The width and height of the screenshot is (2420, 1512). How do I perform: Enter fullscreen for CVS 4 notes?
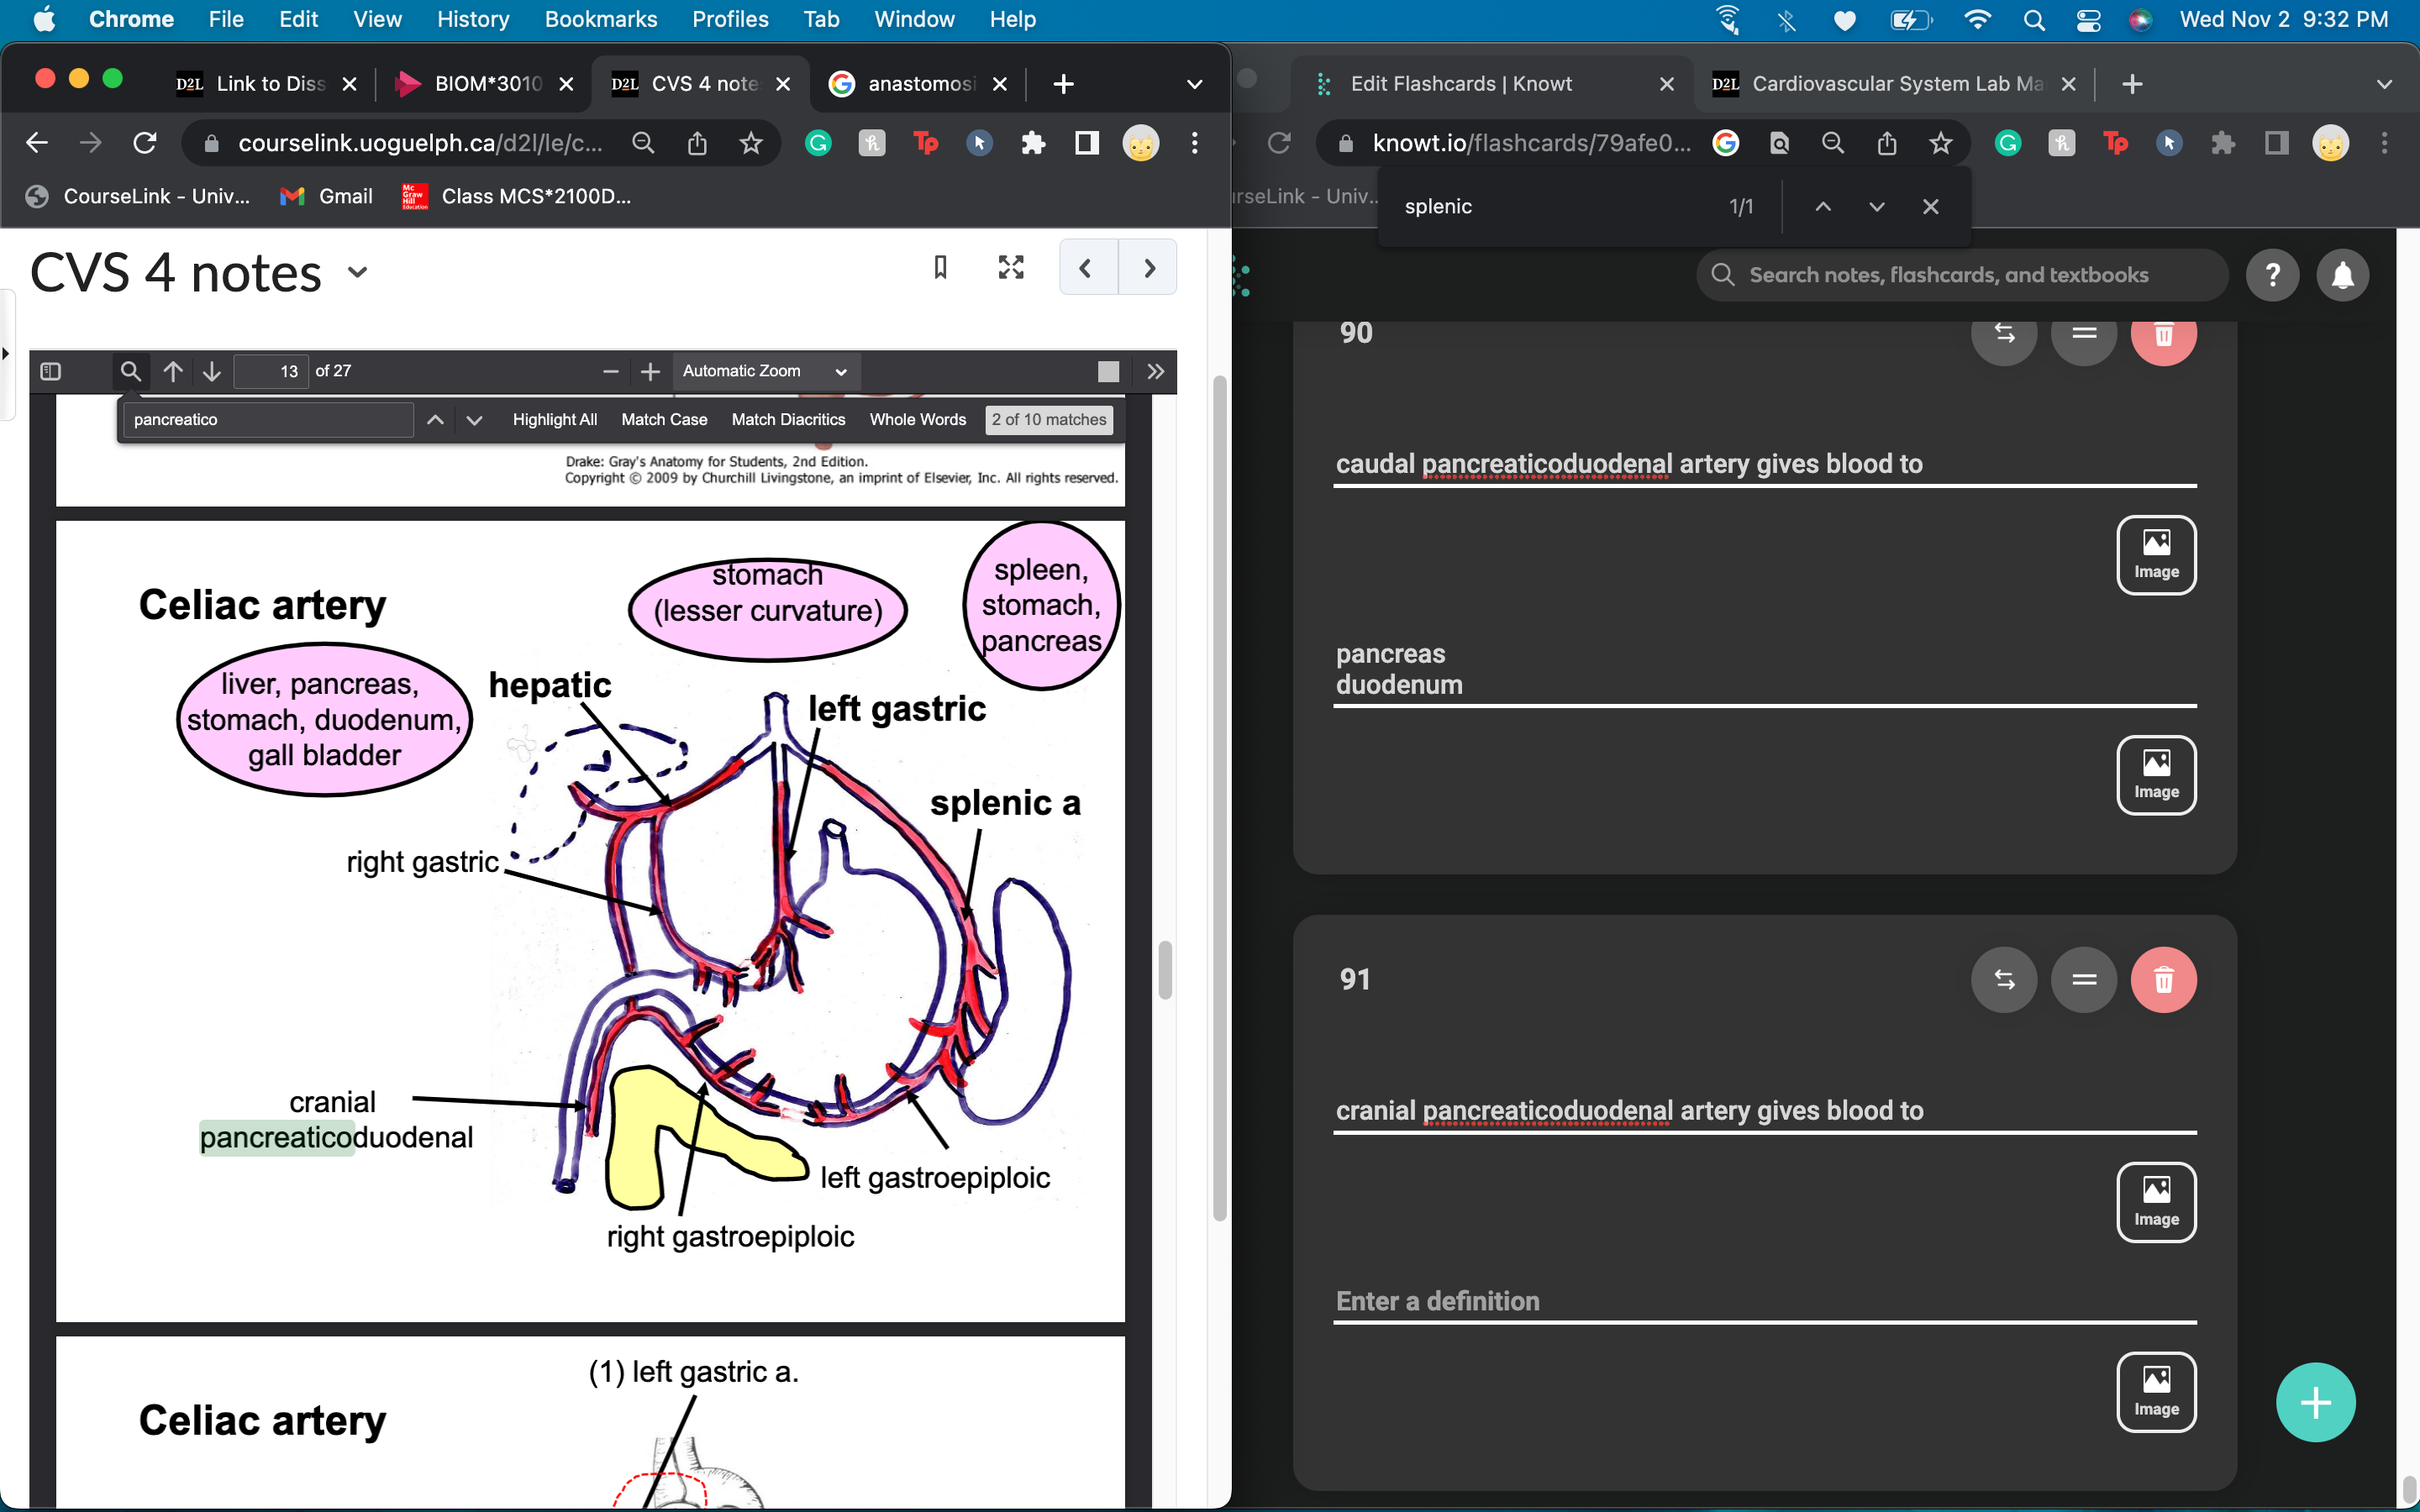tap(1011, 267)
